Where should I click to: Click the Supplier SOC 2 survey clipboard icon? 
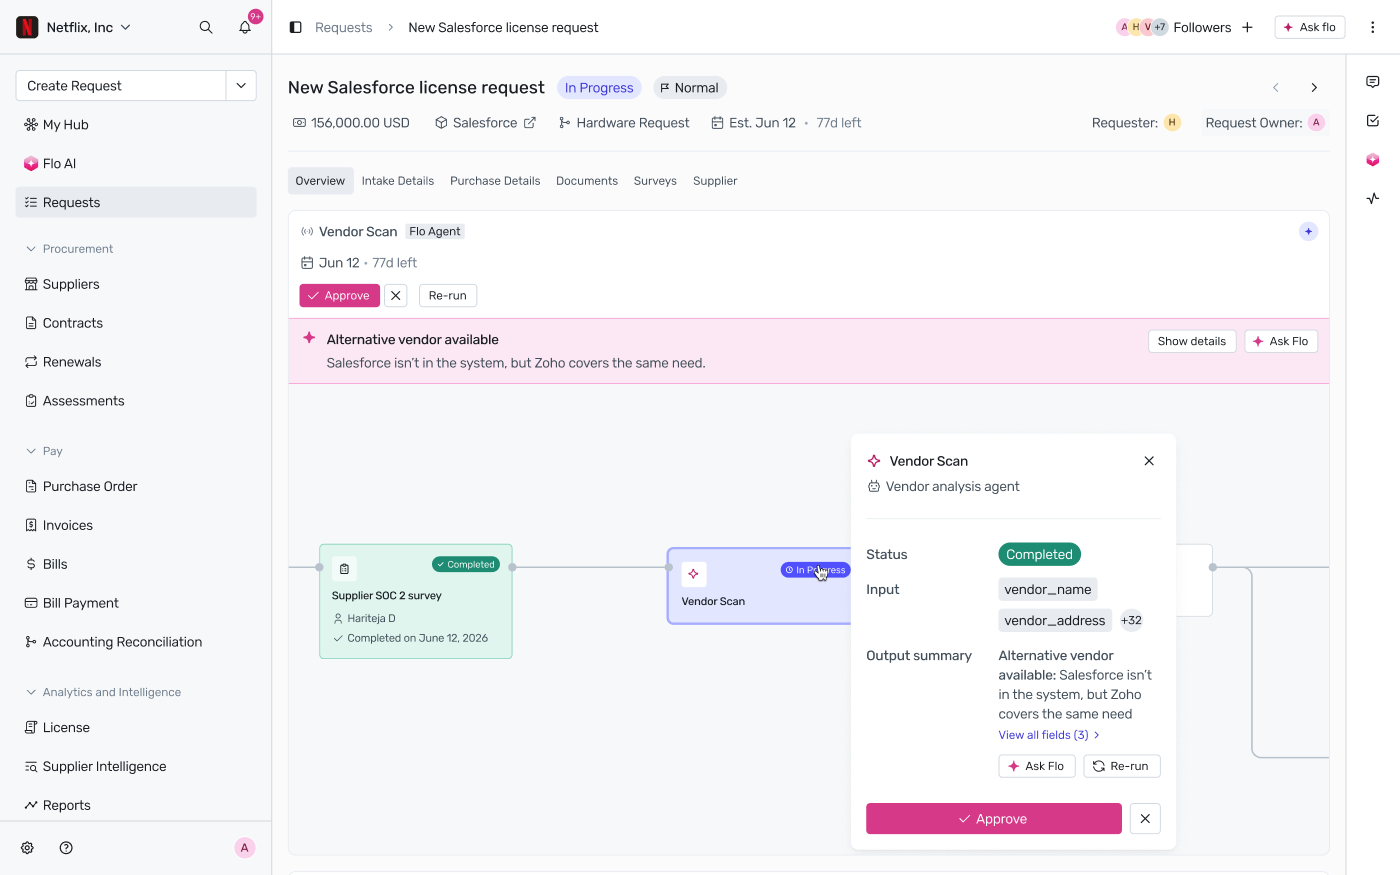[x=344, y=569]
